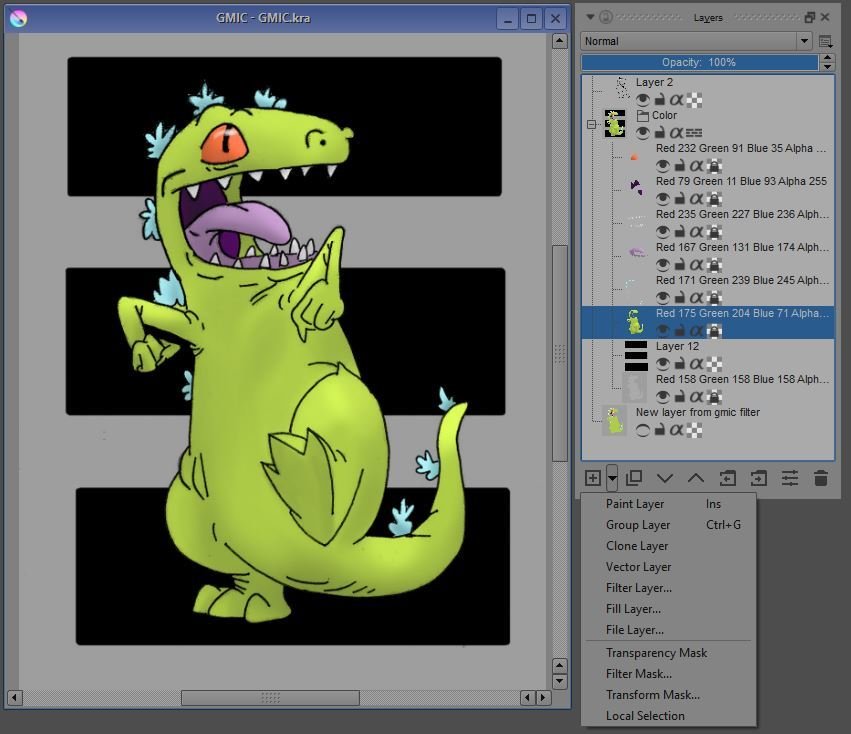Click the Krita icon in GMIC window title
The height and width of the screenshot is (734, 851).
(18, 18)
